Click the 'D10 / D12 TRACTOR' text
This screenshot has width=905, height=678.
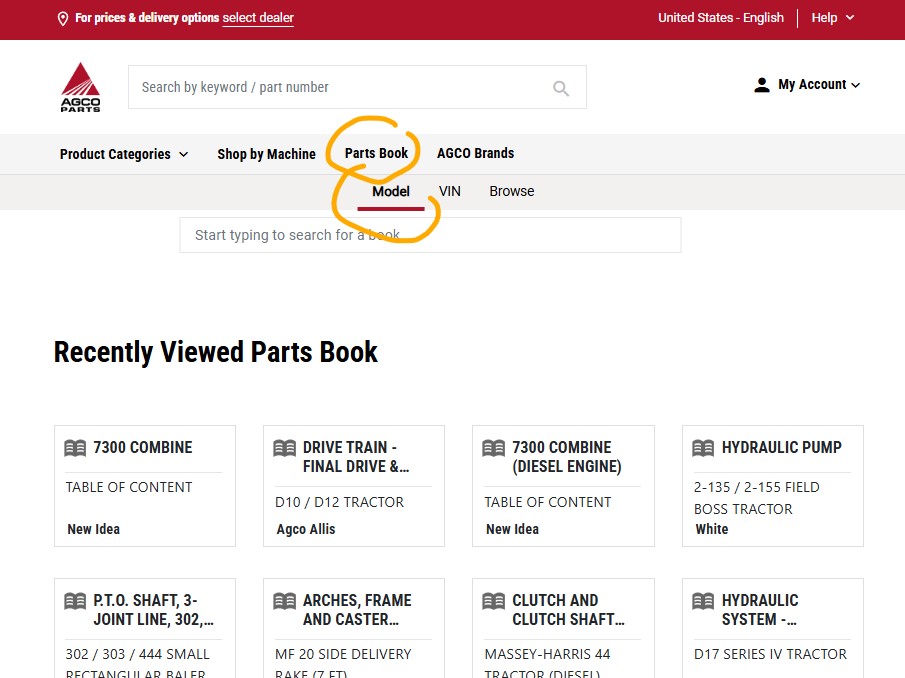pyautogui.click(x=339, y=503)
